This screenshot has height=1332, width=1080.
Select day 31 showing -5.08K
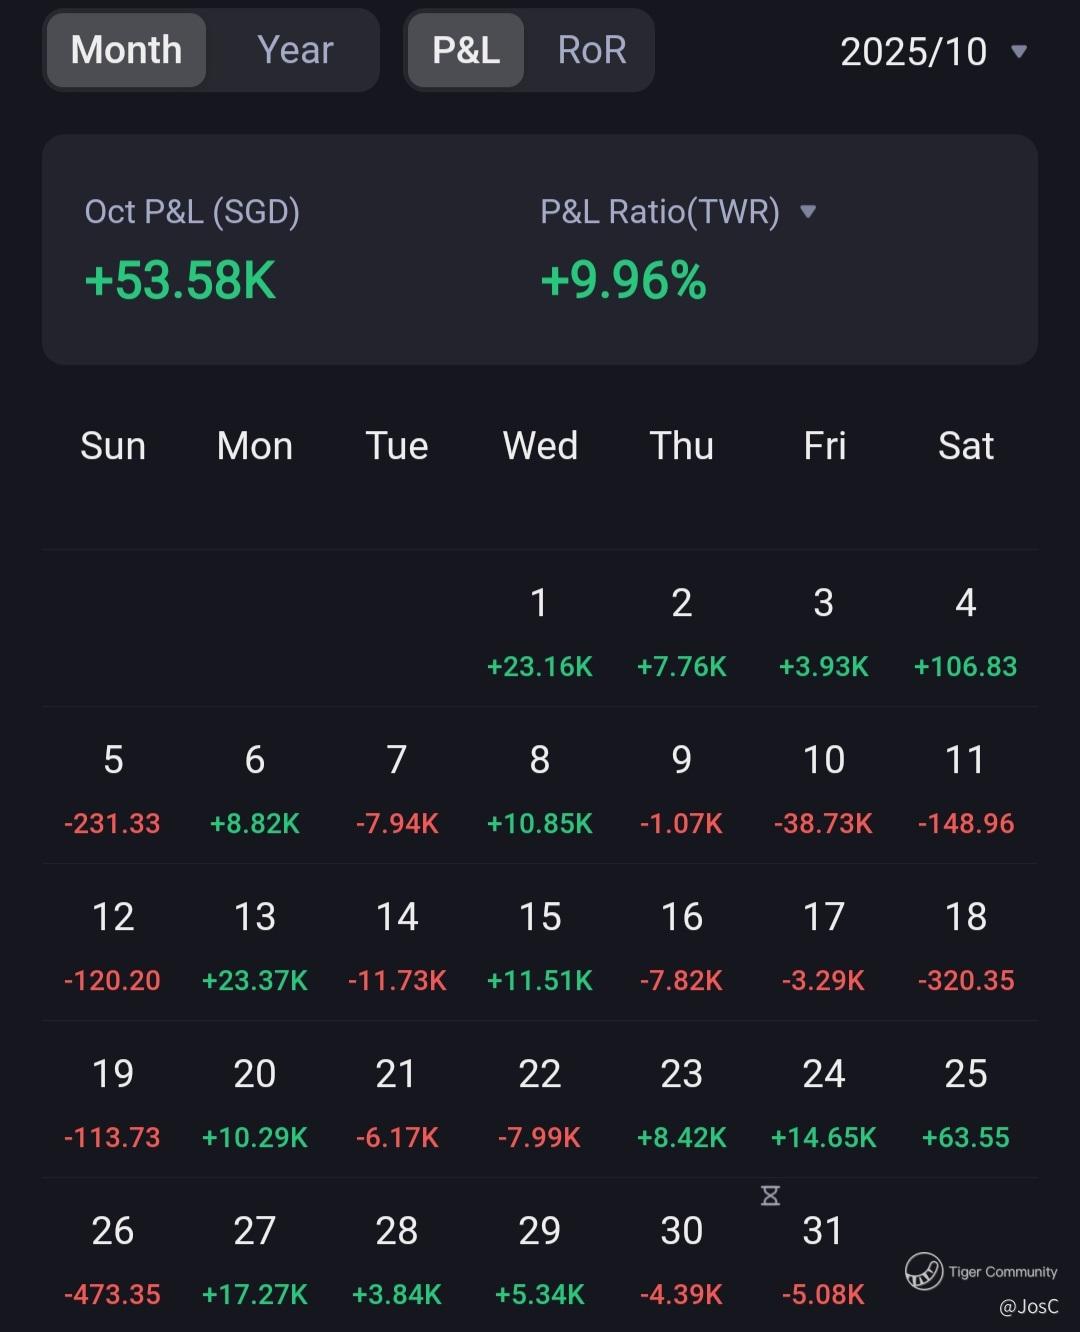[823, 1260]
